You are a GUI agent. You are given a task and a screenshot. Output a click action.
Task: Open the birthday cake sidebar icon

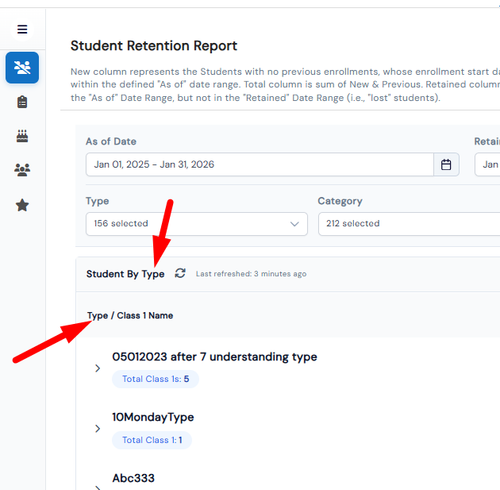22,136
